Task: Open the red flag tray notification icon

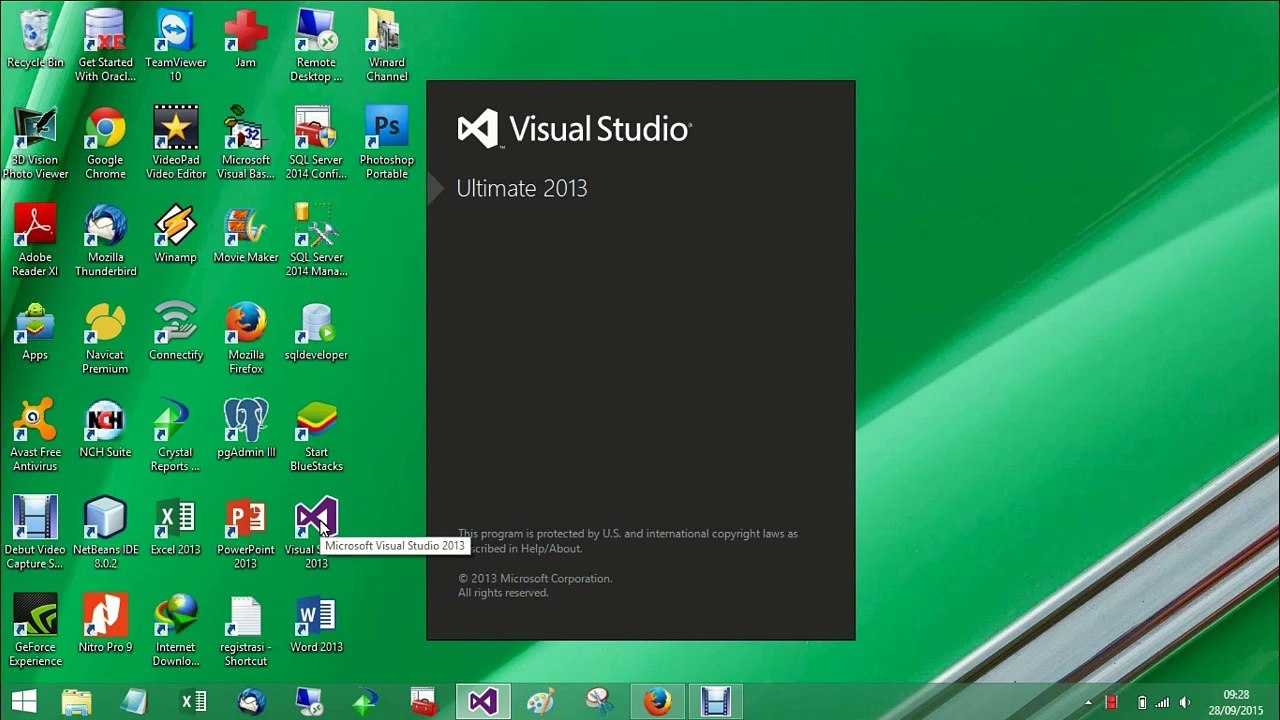Action: click(x=1111, y=703)
